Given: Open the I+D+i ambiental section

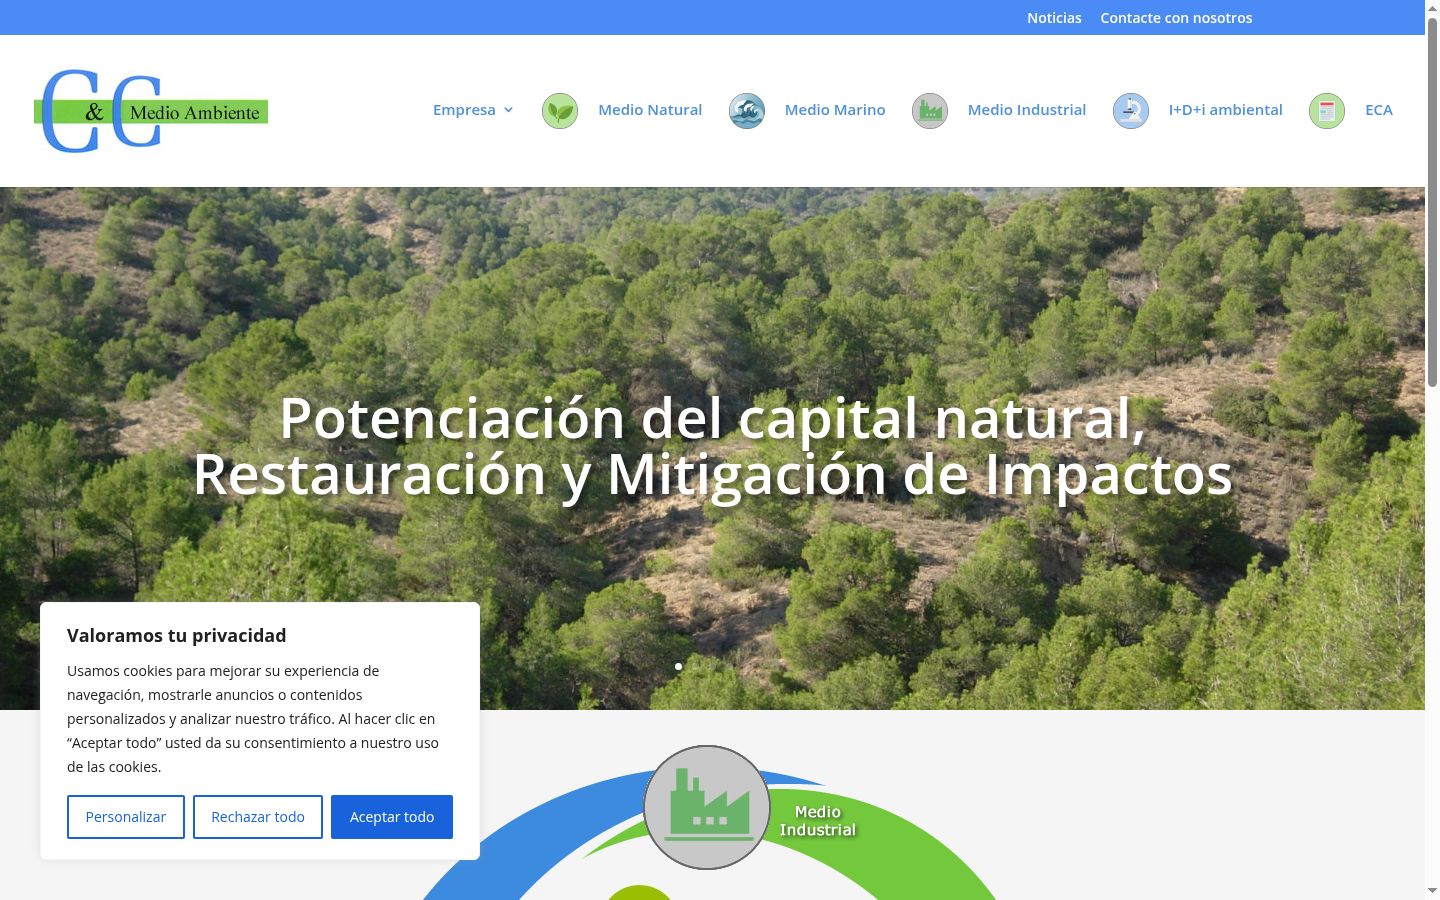Looking at the screenshot, I should click(1226, 110).
